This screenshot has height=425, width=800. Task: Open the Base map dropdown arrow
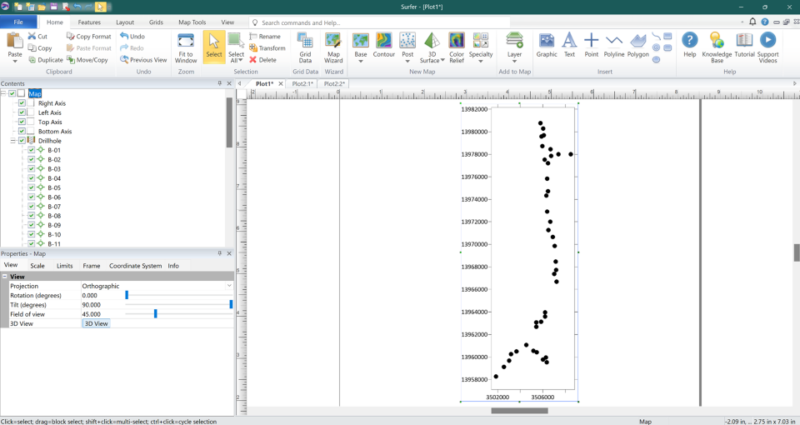pyautogui.click(x=361, y=61)
